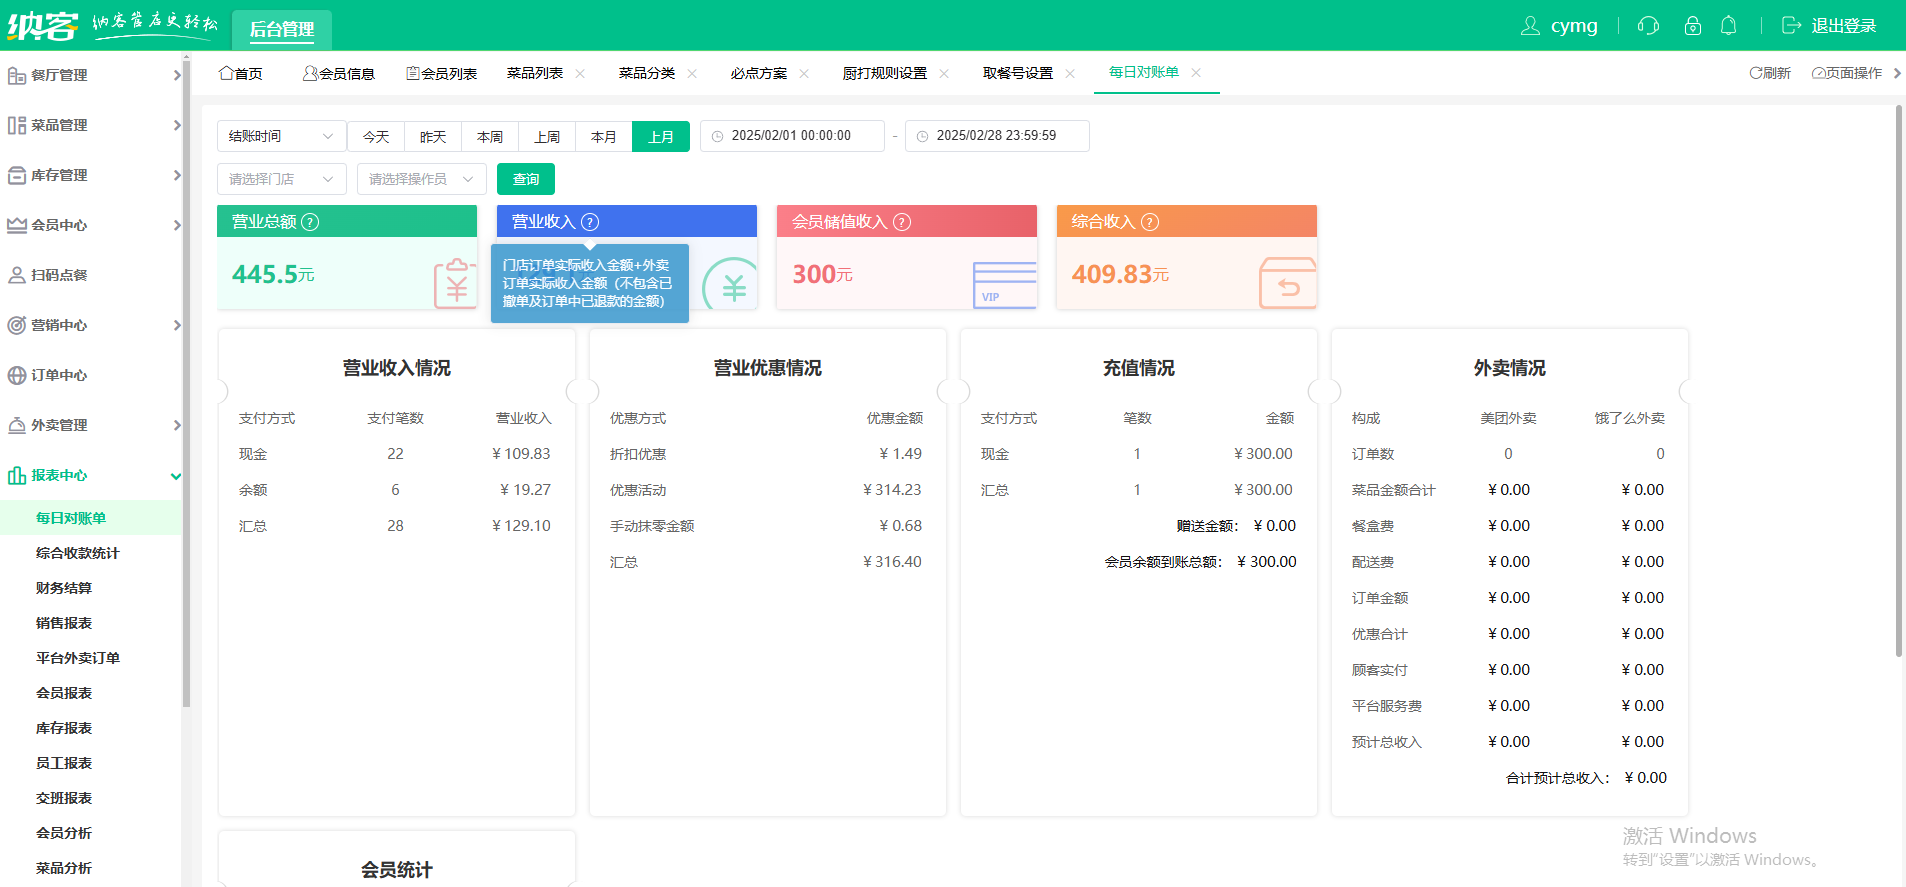The height and width of the screenshot is (887, 1906).
Task: Close the 每日对账单 tab
Action: pos(1196,73)
